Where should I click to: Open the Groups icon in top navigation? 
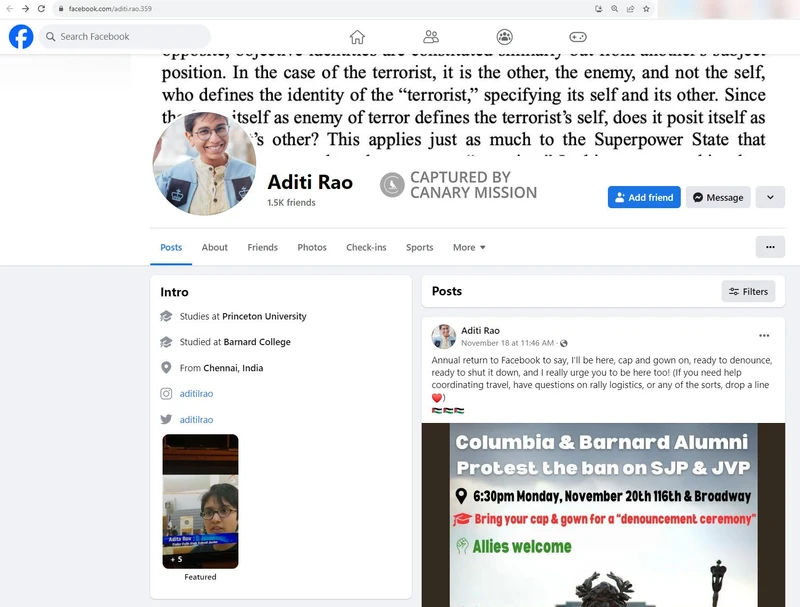click(504, 37)
